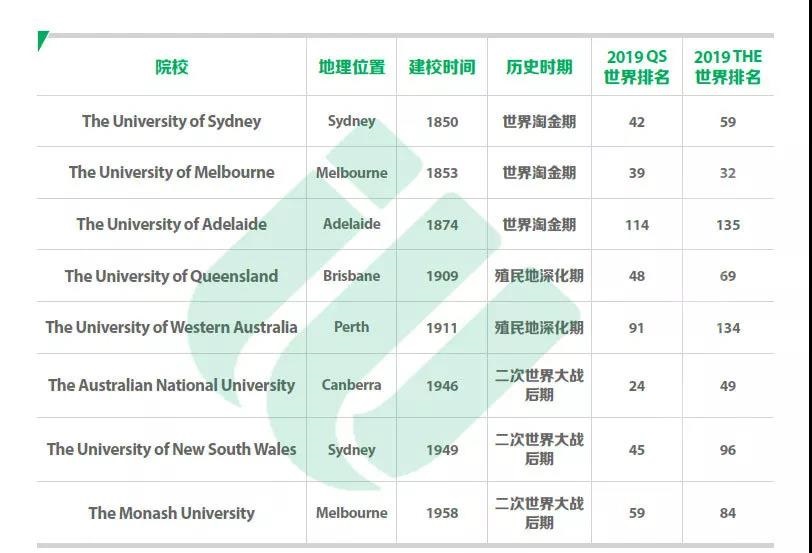Select The University of Sydney cell

click(171, 121)
